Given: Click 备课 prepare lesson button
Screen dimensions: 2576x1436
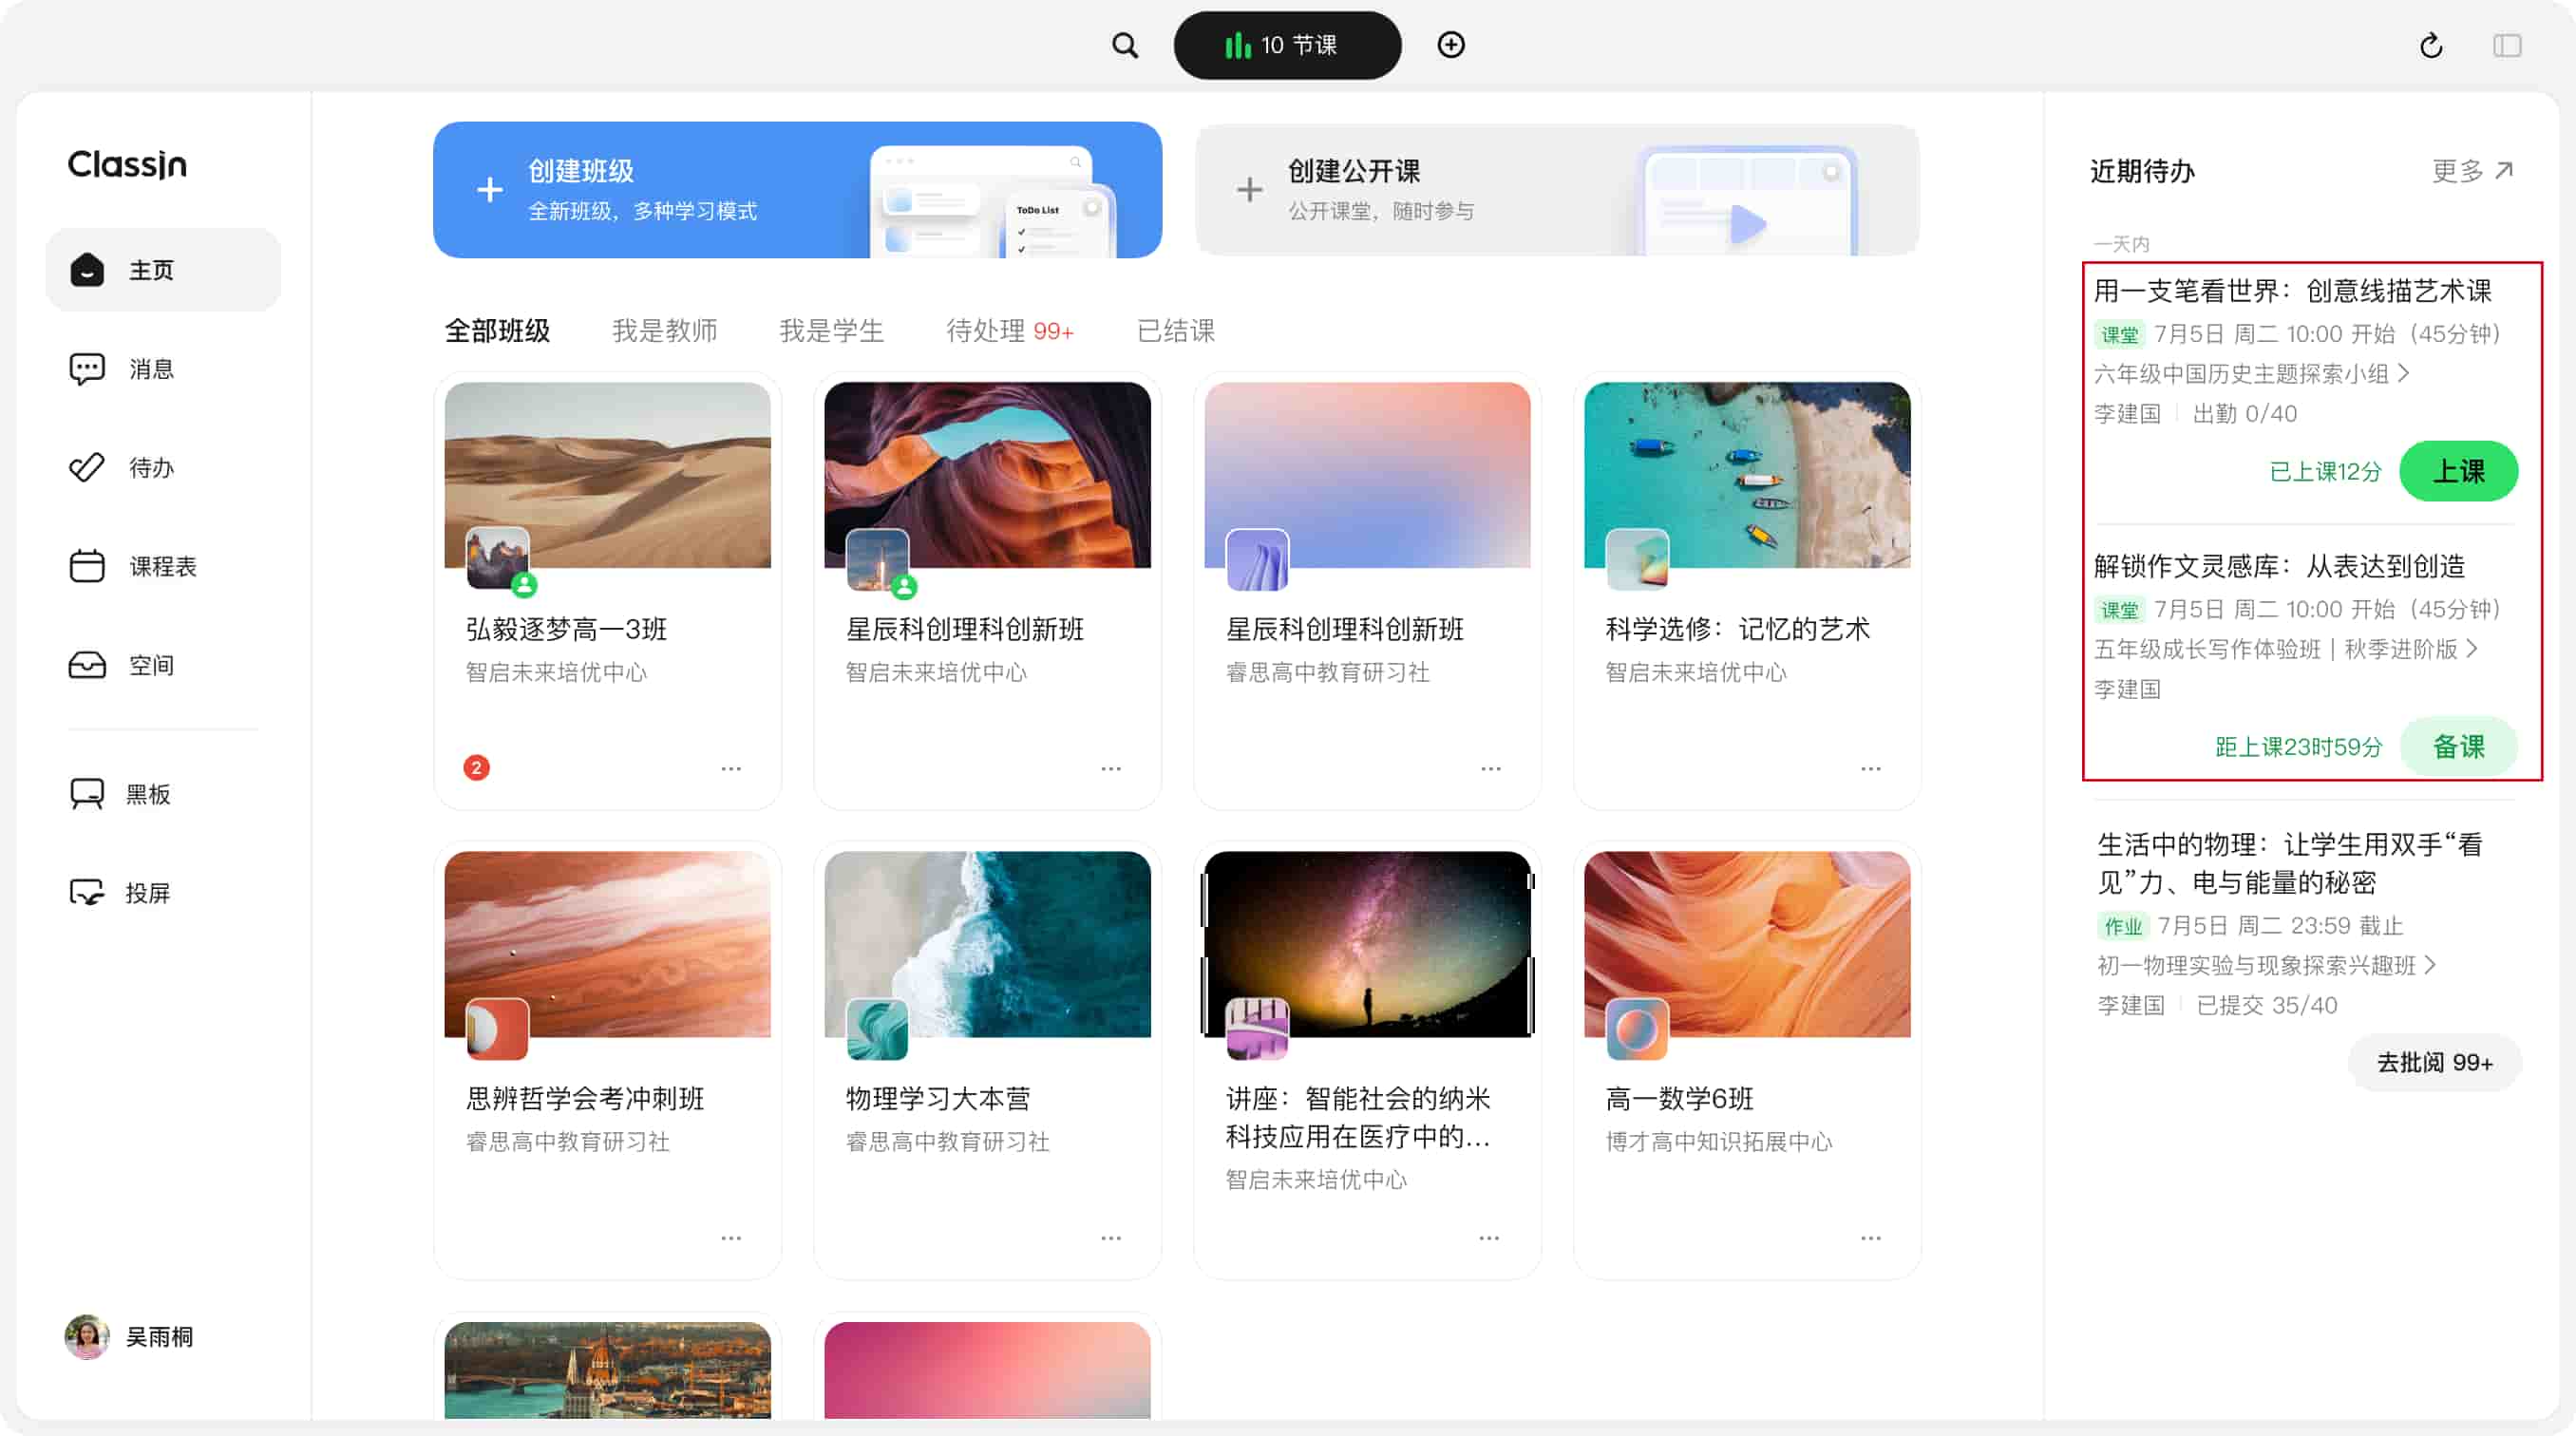Looking at the screenshot, I should tap(2458, 746).
